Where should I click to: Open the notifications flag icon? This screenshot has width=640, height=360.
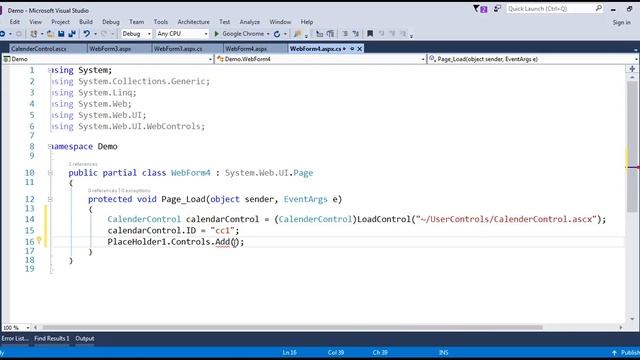480,9
